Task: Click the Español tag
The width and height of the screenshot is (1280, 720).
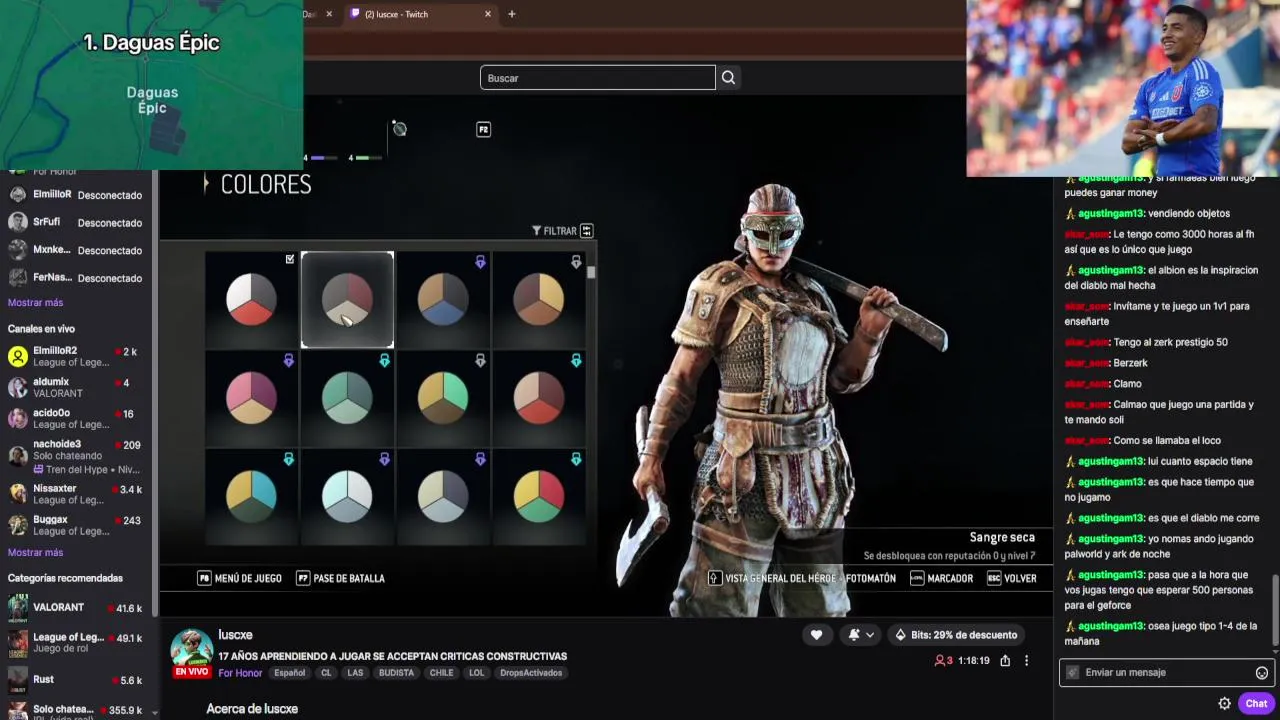Action: (x=290, y=673)
